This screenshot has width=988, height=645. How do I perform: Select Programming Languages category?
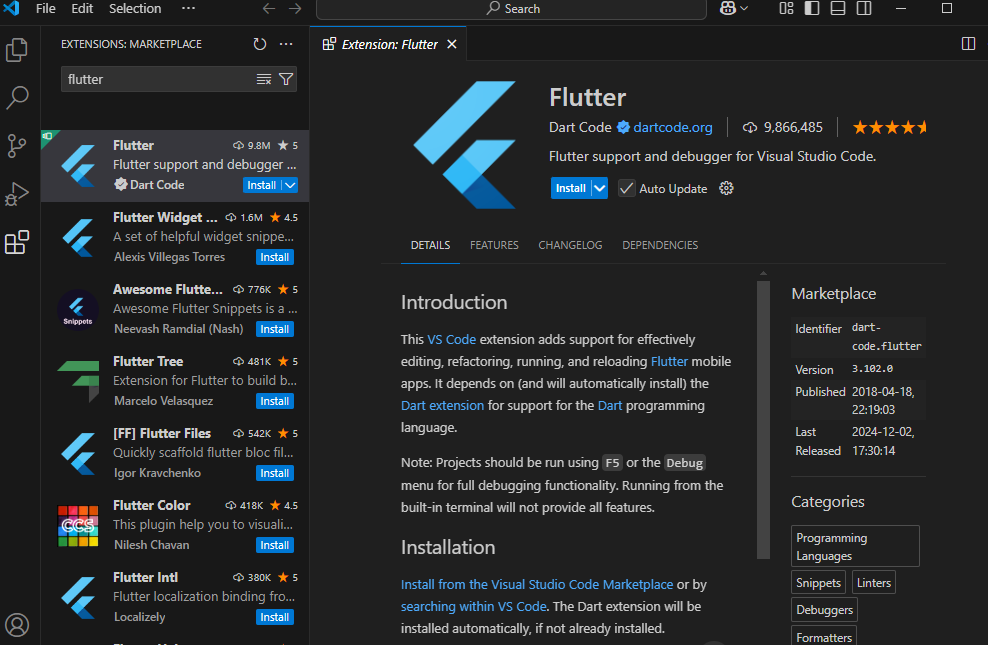point(855,546)
